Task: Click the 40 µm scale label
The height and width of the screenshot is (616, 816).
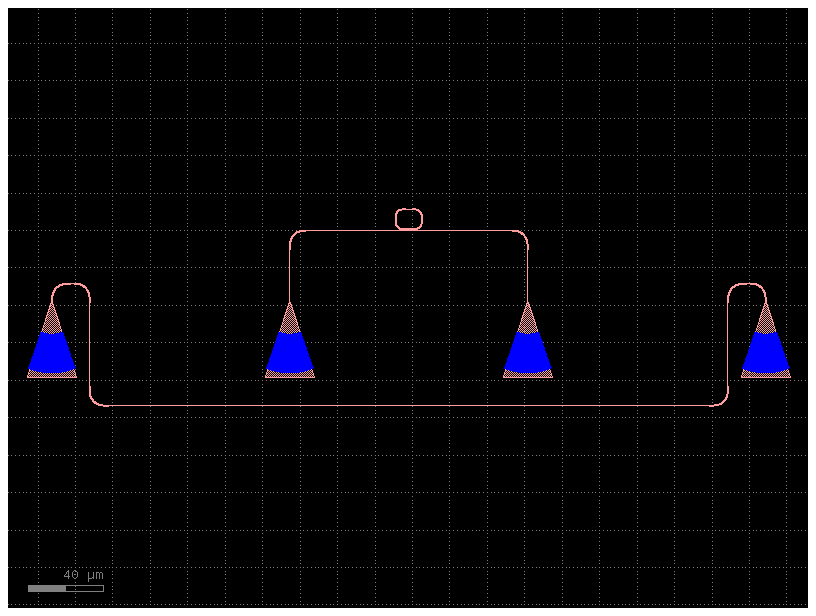Action: [x=83, y=575]
